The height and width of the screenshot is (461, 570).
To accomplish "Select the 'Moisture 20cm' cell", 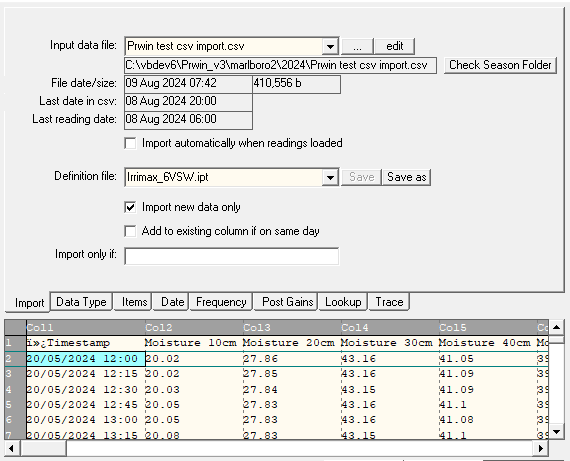I will (292, 343).
